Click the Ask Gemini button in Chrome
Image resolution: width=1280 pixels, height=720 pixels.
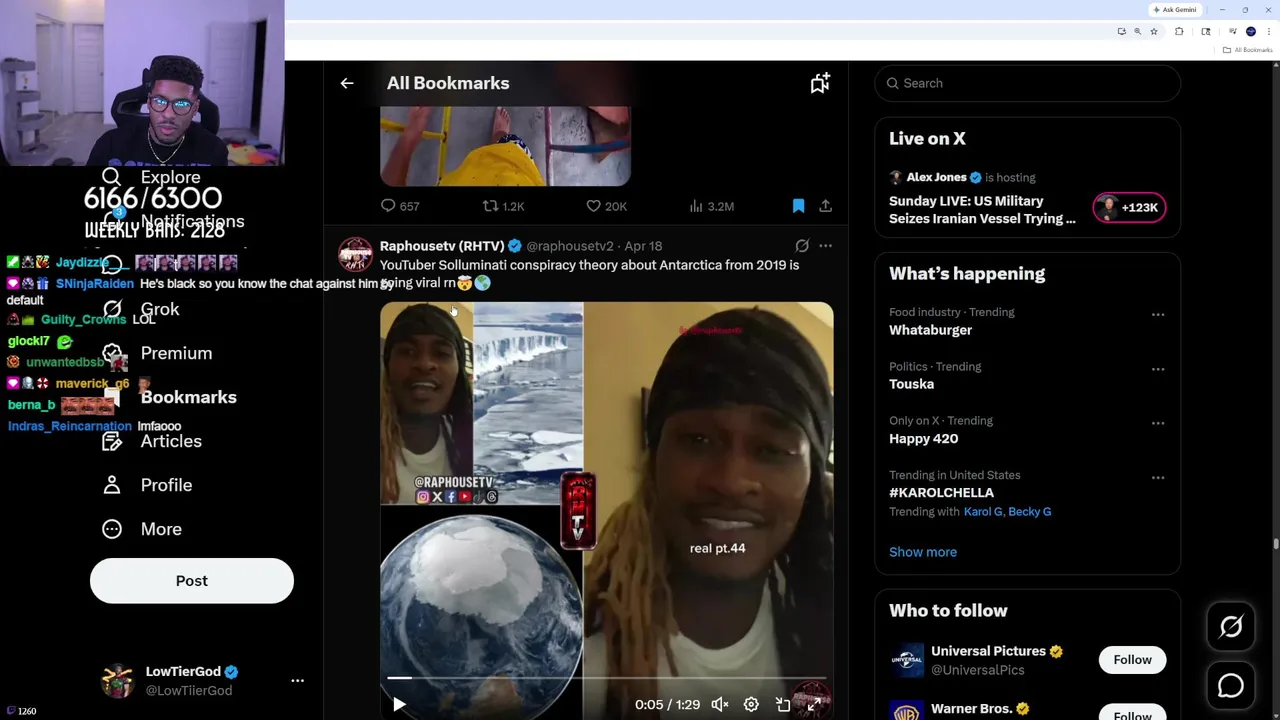1175,9
